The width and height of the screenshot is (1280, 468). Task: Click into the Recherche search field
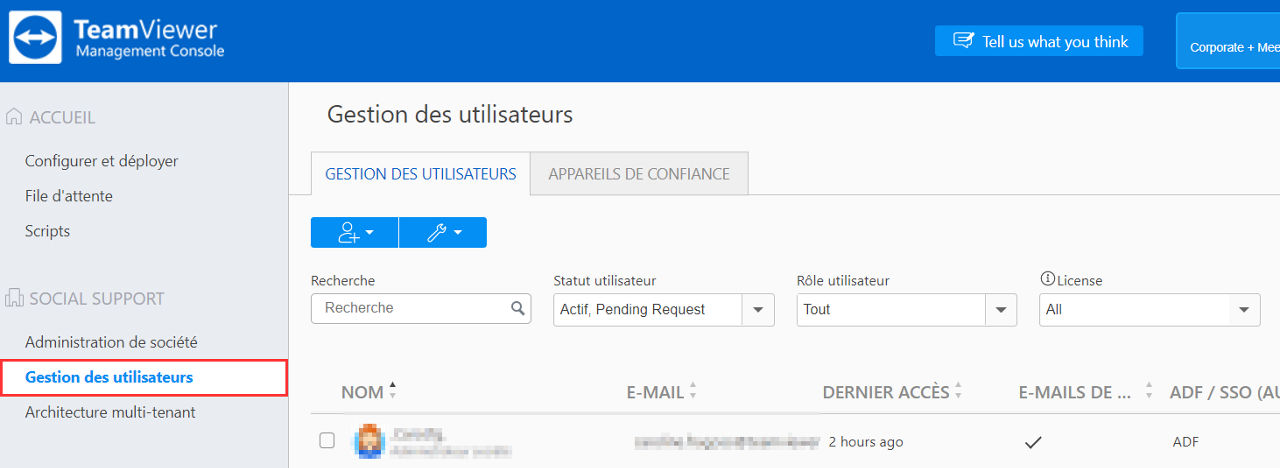point(421,308)
